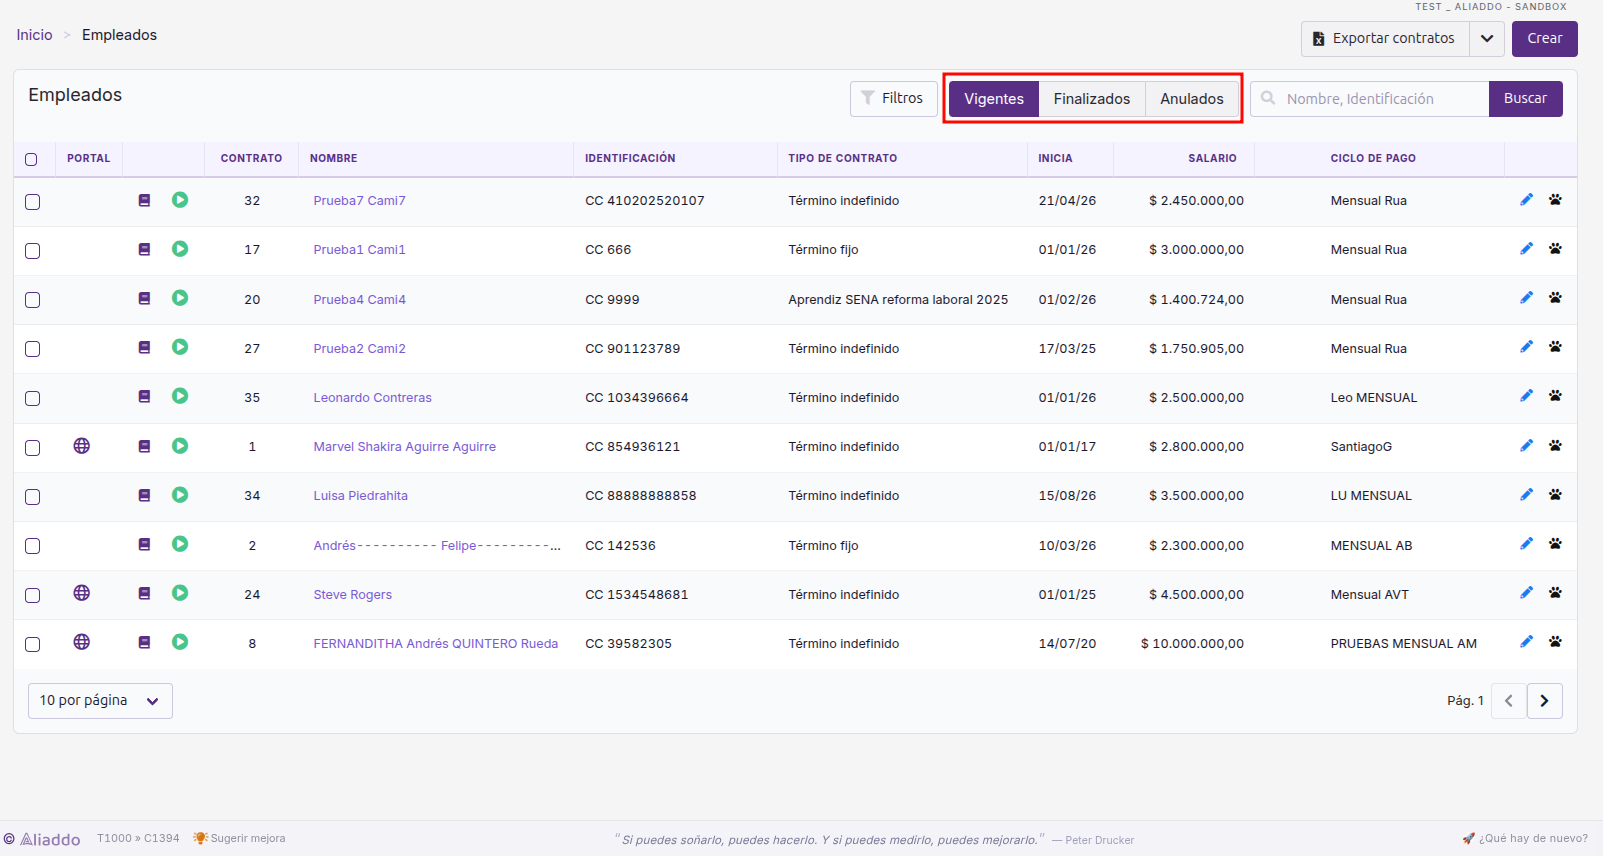The width and height of the screenshot is (1603, 856).
Task: Click the paw icon for Prueba1 Cami1
Action: tap(1555, 248)
